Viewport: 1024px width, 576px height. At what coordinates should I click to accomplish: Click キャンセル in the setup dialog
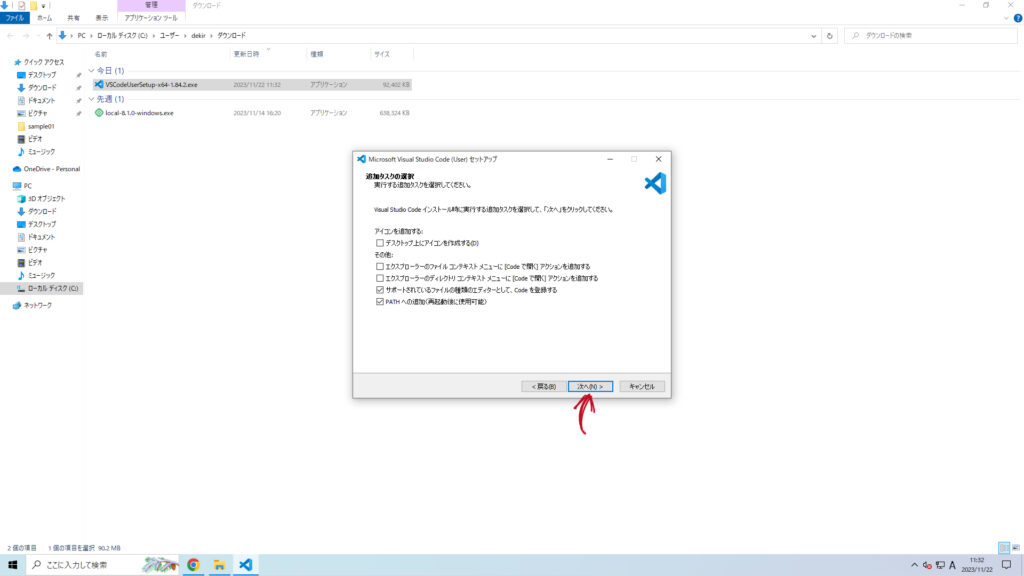642,387
